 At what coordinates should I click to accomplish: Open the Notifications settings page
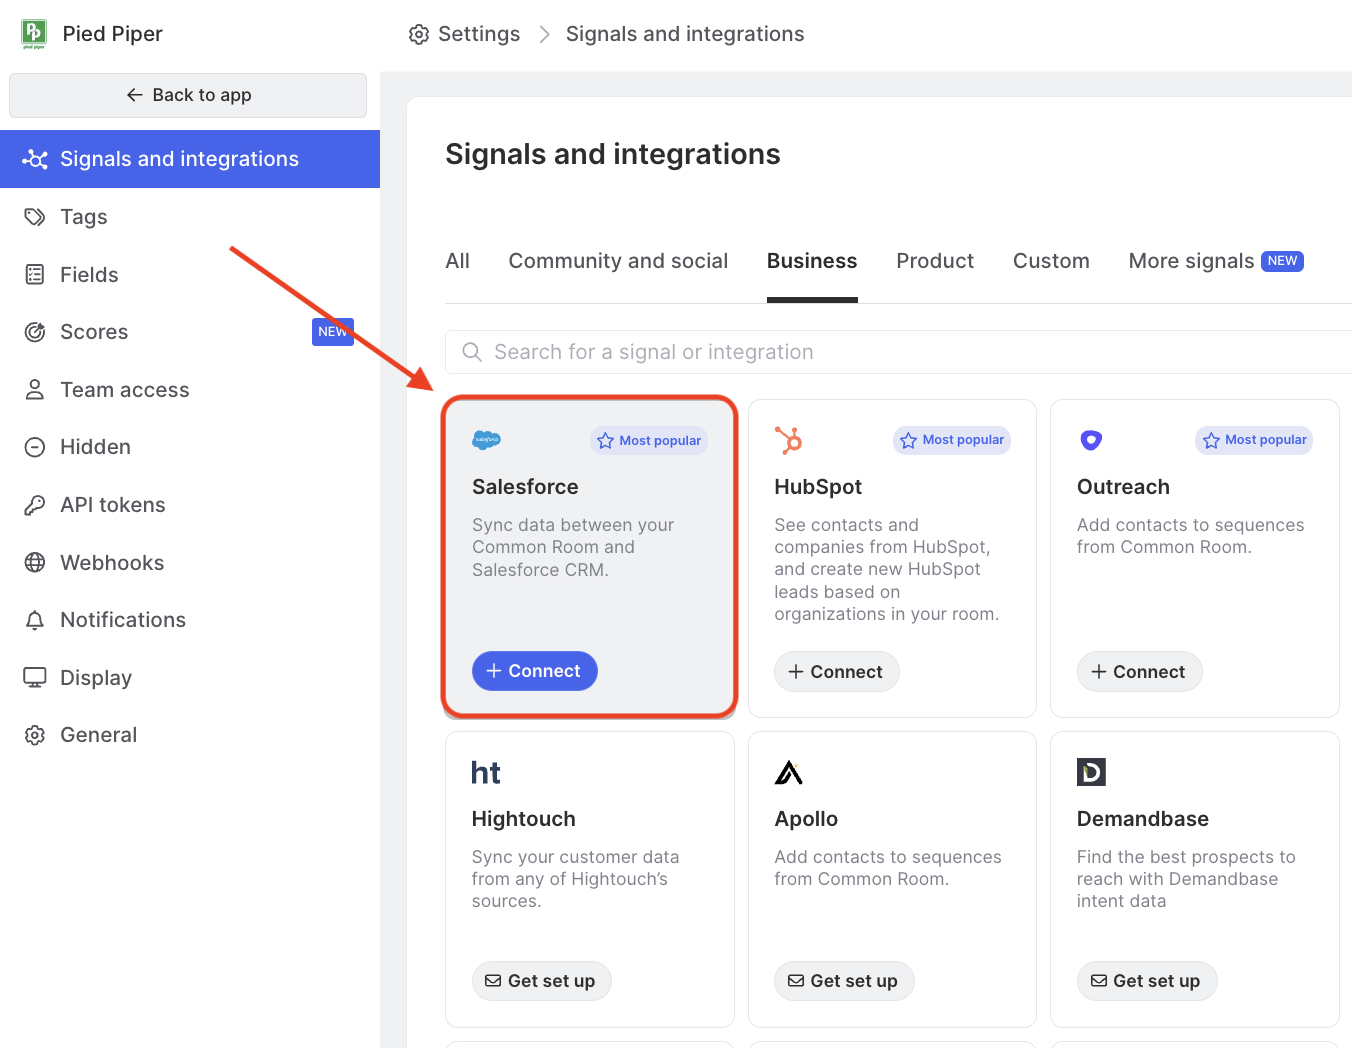coord(190,620)
